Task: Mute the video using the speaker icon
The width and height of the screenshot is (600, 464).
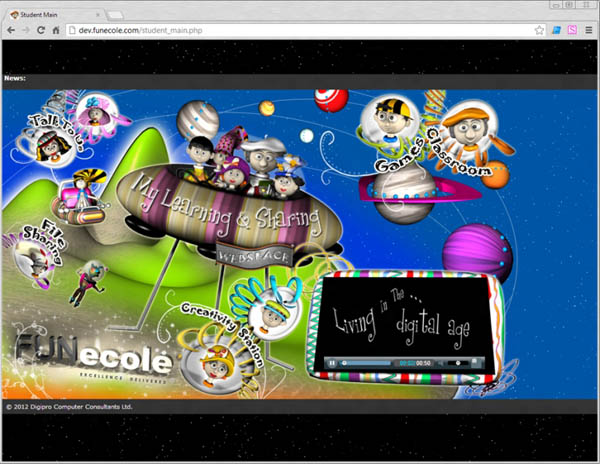Action: tap(439, 362)
